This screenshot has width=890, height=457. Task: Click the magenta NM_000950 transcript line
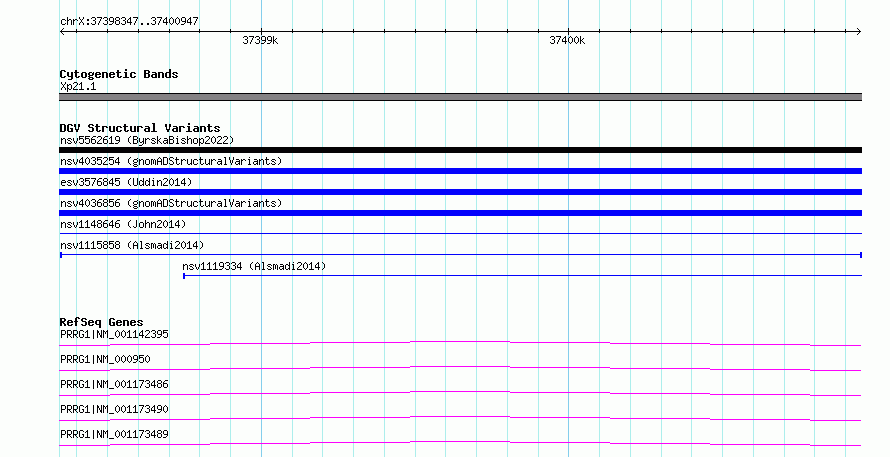coord(460,368)
